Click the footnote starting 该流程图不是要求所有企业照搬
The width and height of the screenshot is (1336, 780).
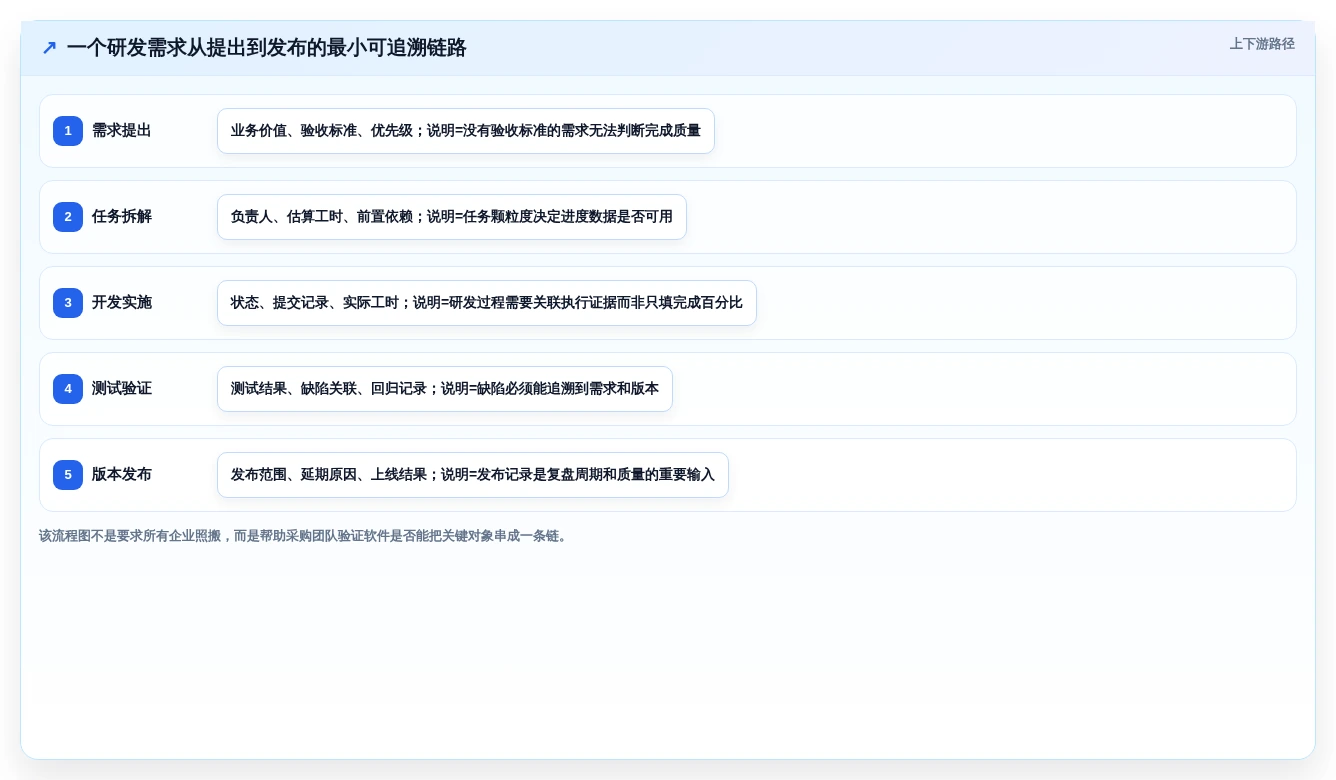[x=305, y=536]
